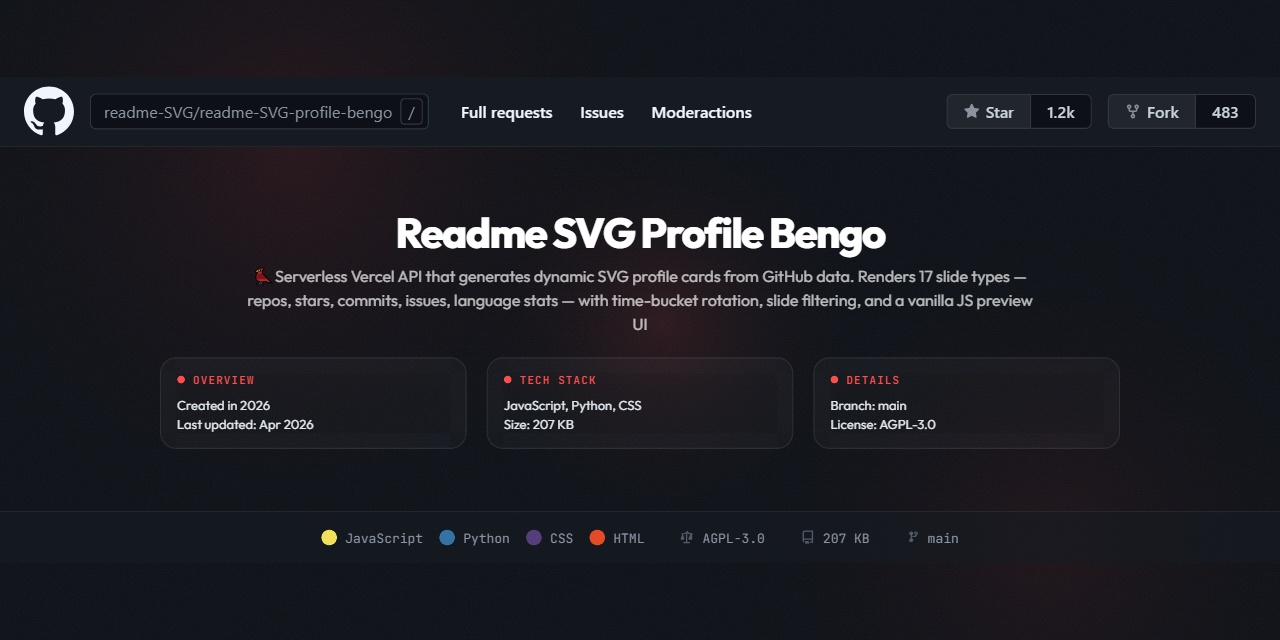Image resolution: width=1280 pixels, height=640 pixels.
Task: Expand the TECH STACK card
Action: pos(640,402)
